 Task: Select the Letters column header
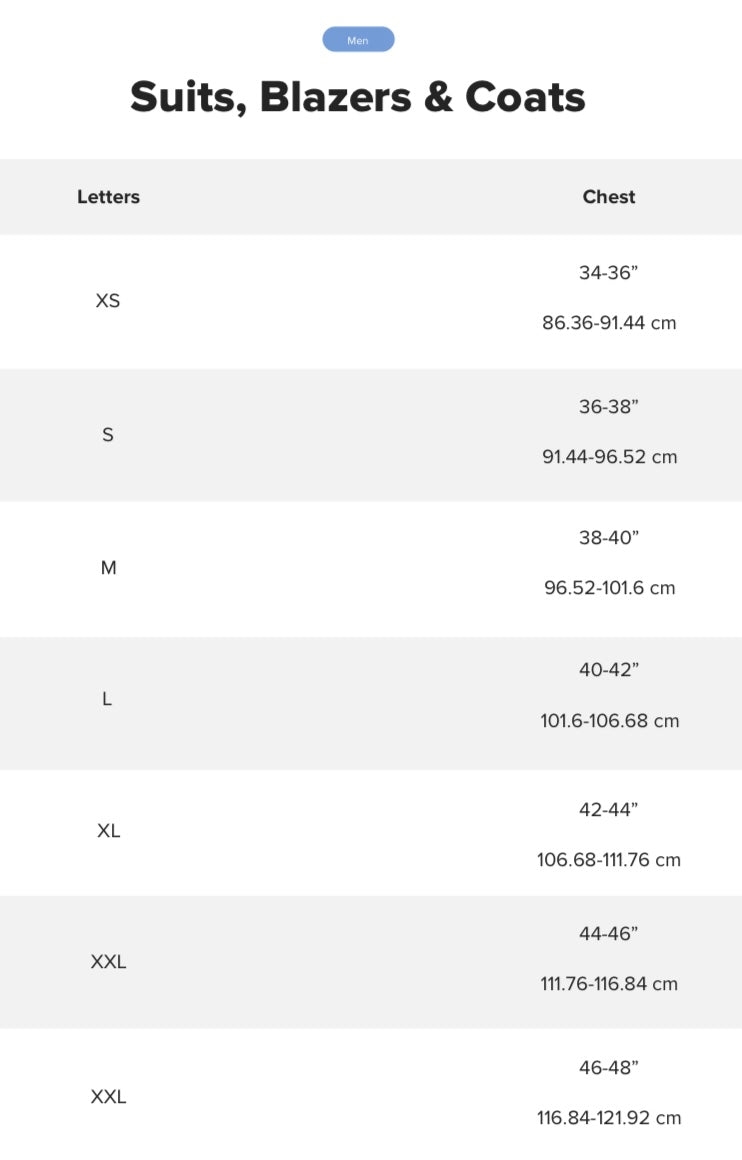[x=108, y=197]
